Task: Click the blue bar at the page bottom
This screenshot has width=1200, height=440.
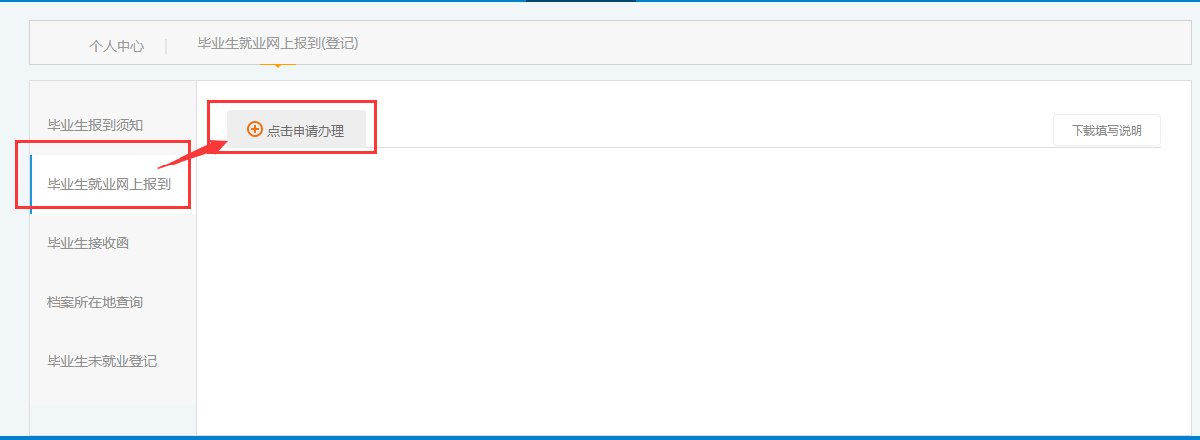Action: (600, 437)
